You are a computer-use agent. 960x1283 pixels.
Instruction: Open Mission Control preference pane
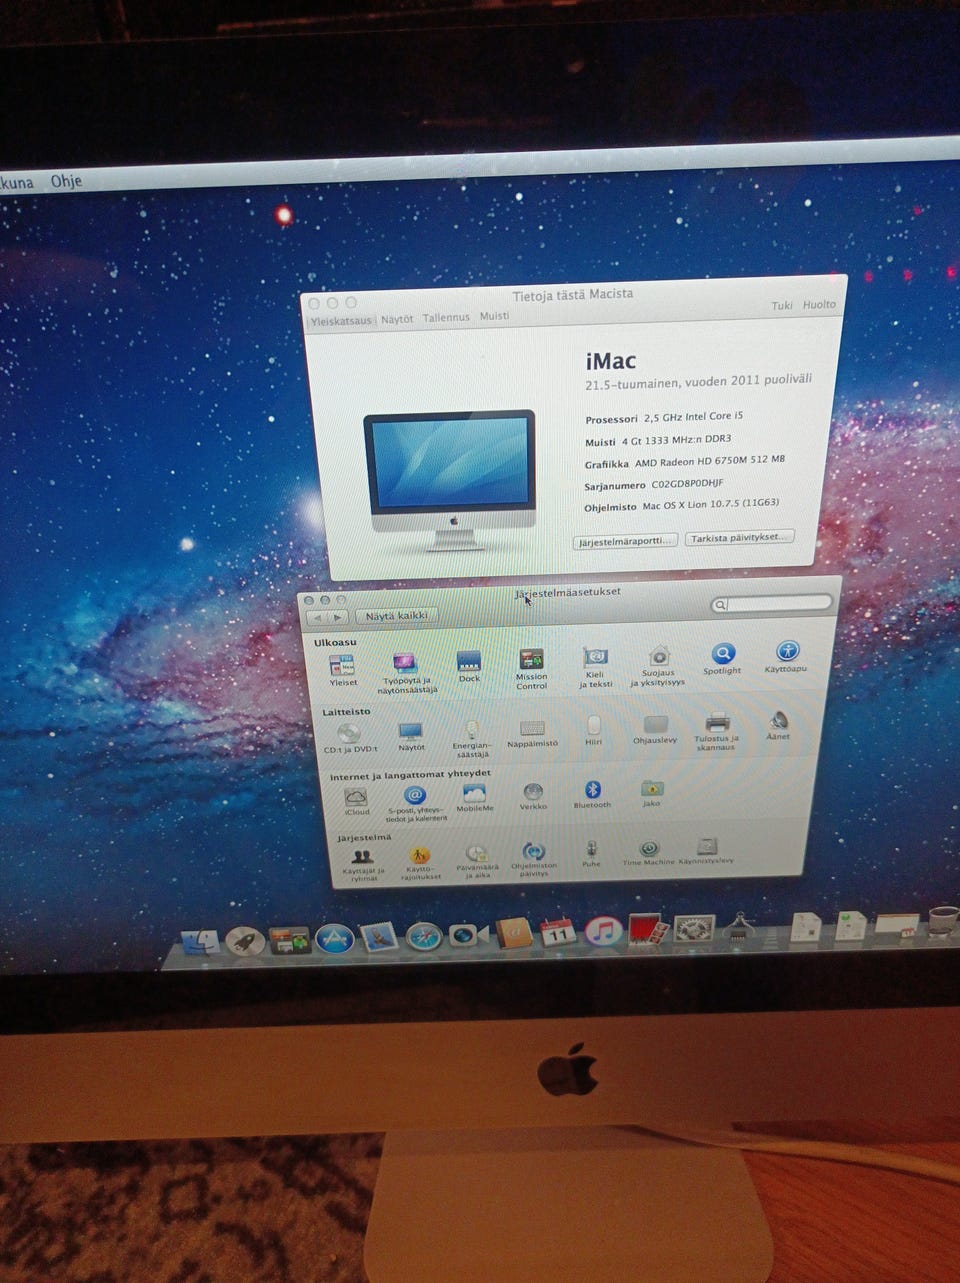click(531, 669)
